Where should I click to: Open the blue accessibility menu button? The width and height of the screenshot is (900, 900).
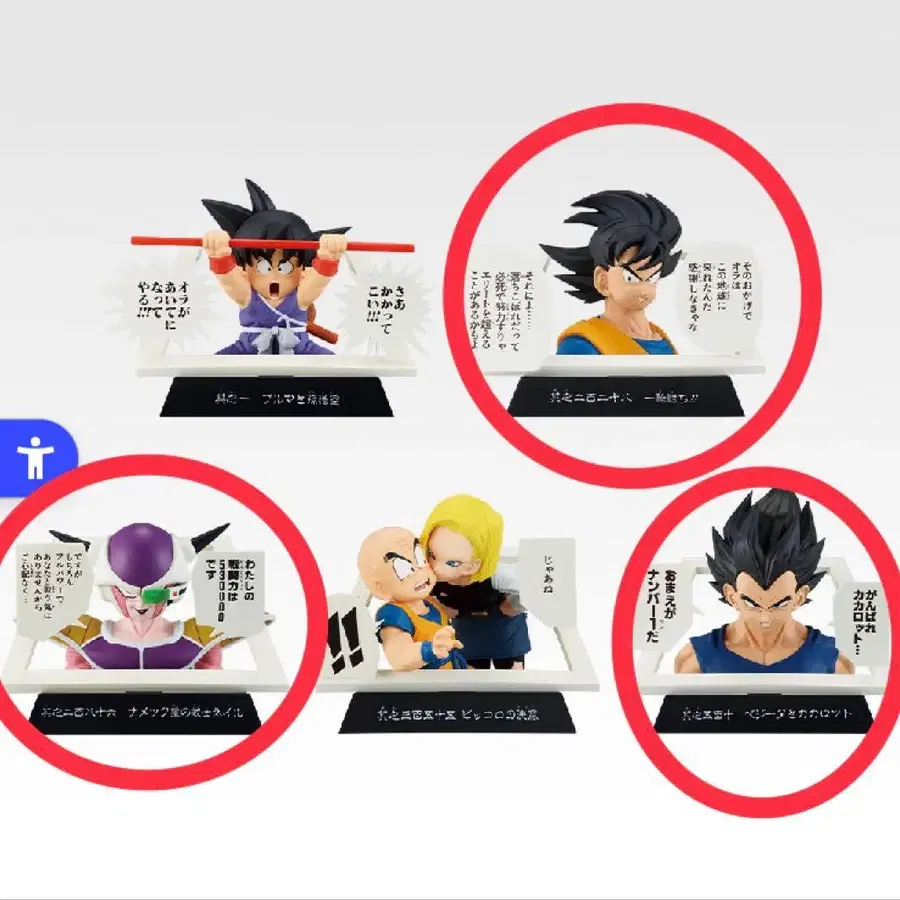pos(36,458)
